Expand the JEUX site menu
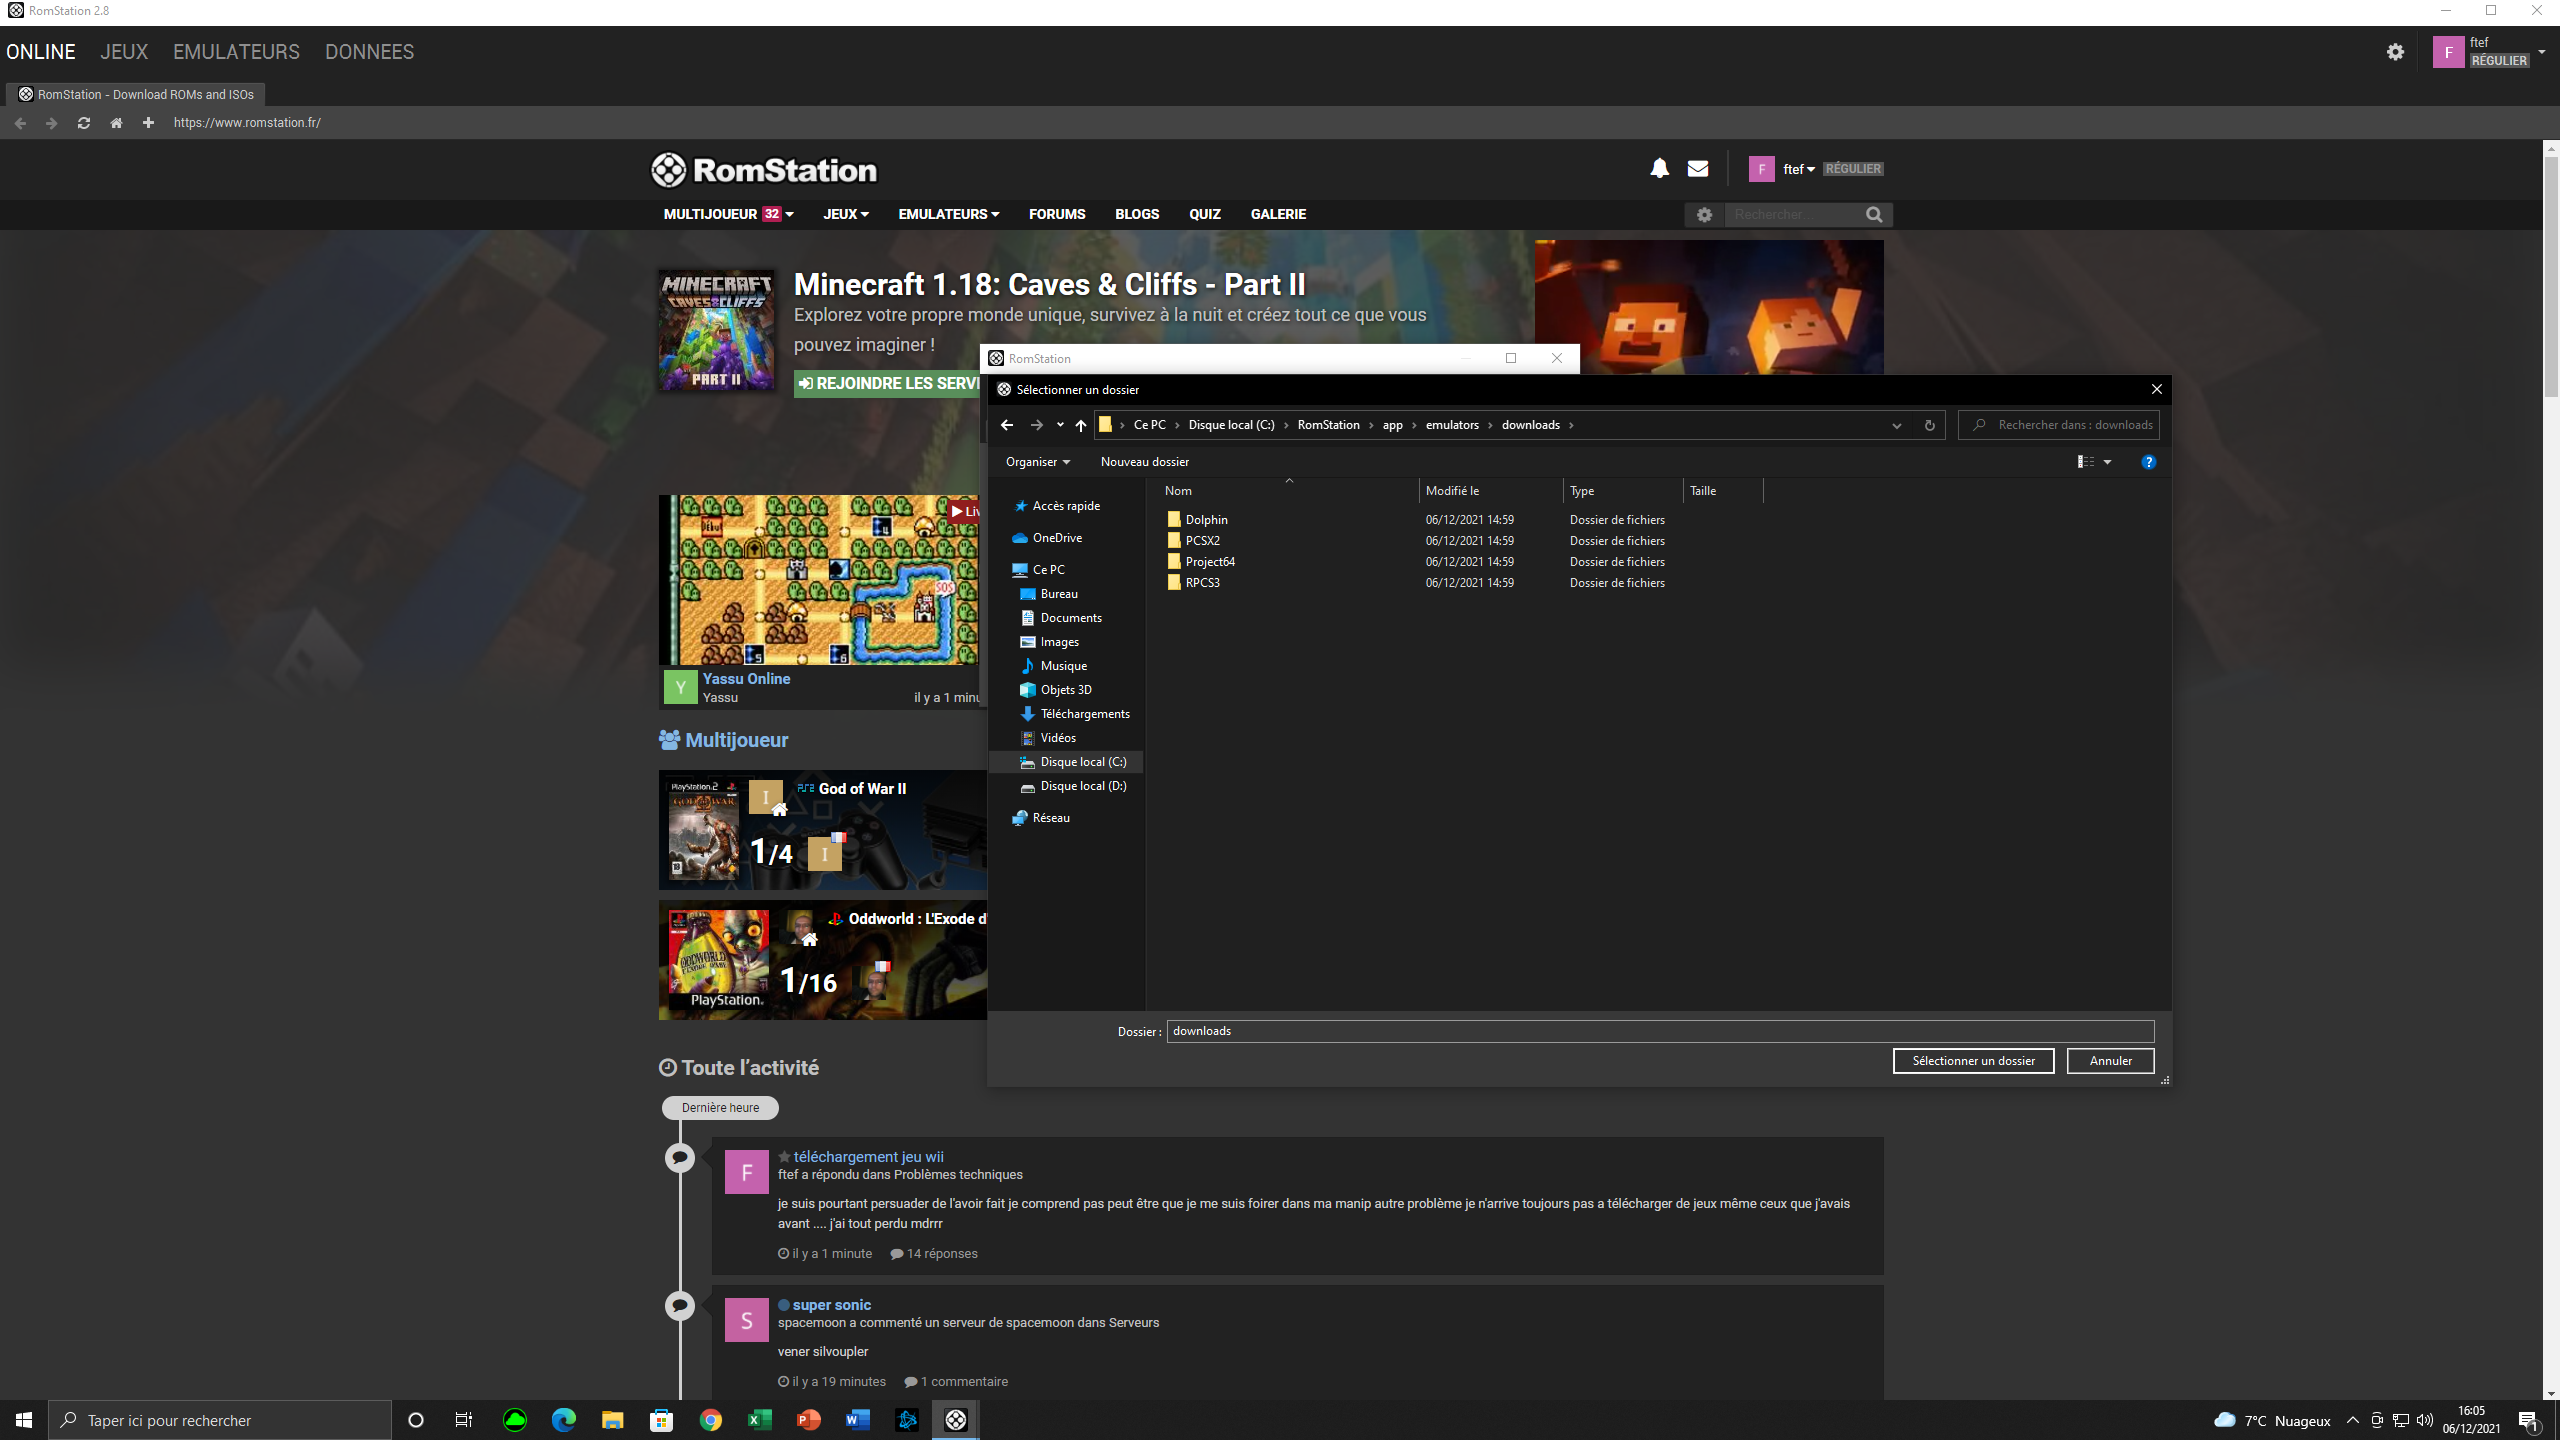Viewport: 2560px width, 1440px height. pos(846,214)
